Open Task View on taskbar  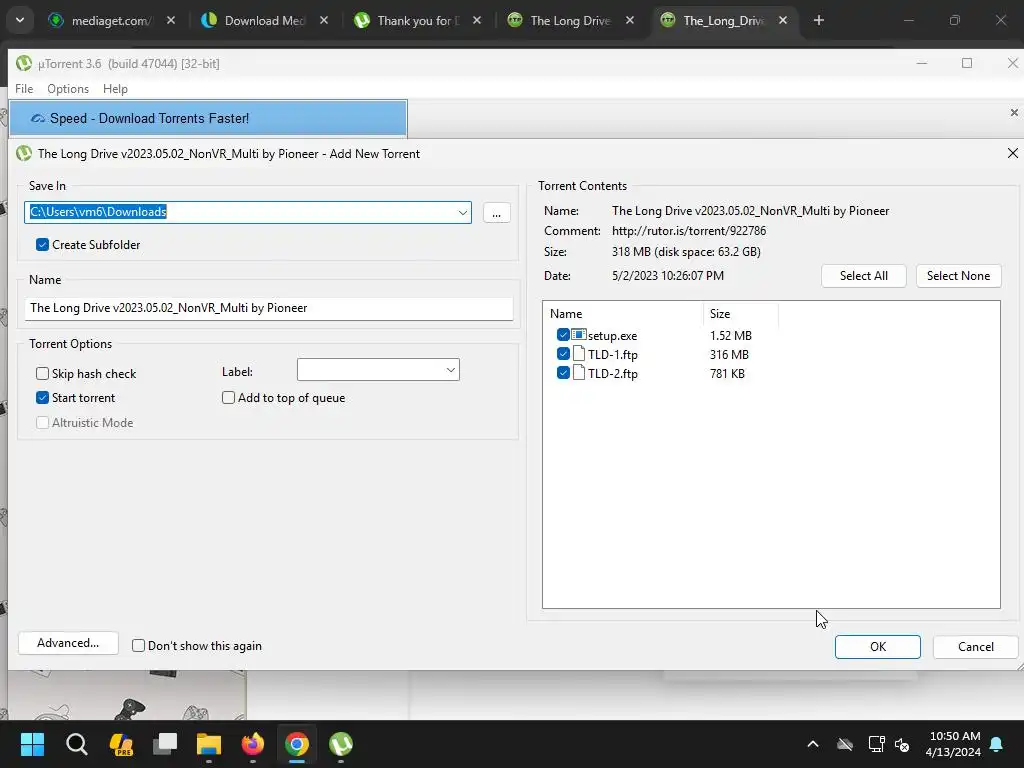(165, 744)
